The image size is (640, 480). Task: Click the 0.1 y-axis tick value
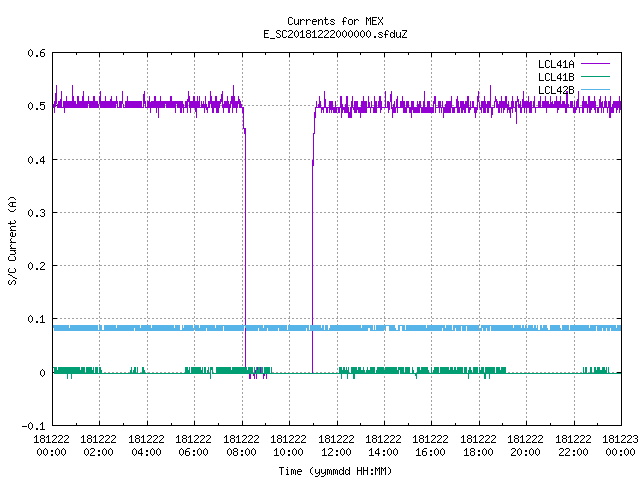pyautogui.click(x=36, y=319)
